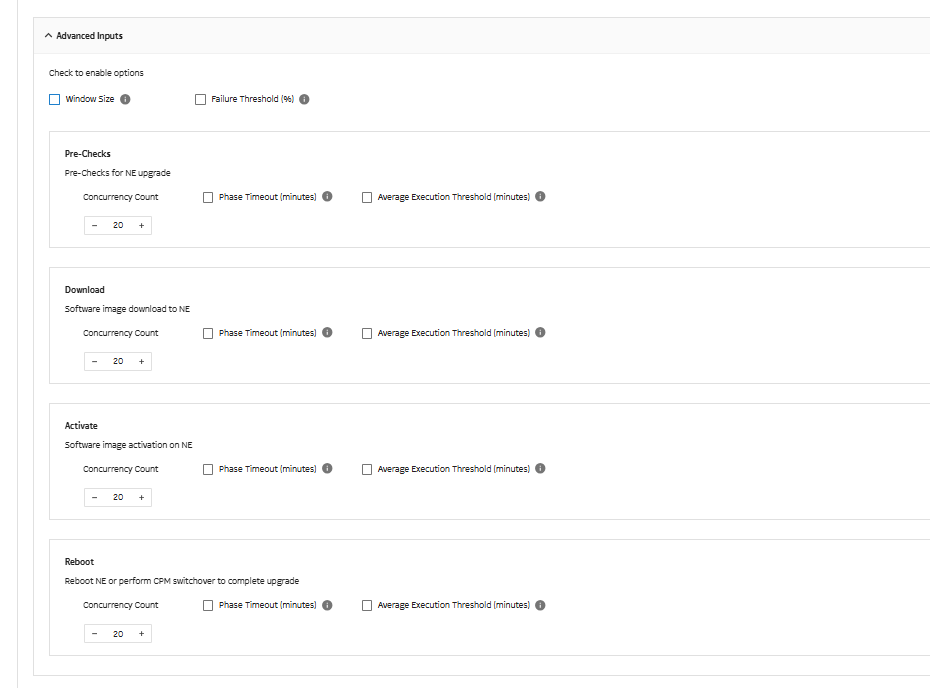Check Phase Timeout for Download phase
The width and height of the screenshot is (930, 688).
[208, 333]
